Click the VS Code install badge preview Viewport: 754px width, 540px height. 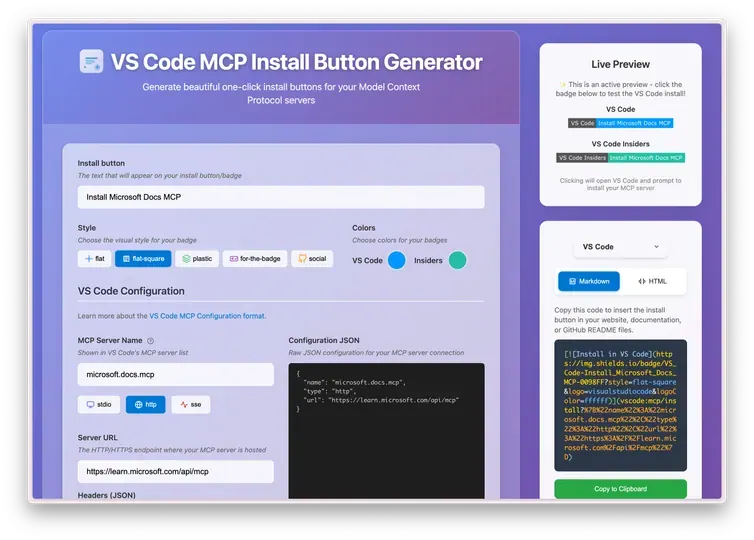620,123
